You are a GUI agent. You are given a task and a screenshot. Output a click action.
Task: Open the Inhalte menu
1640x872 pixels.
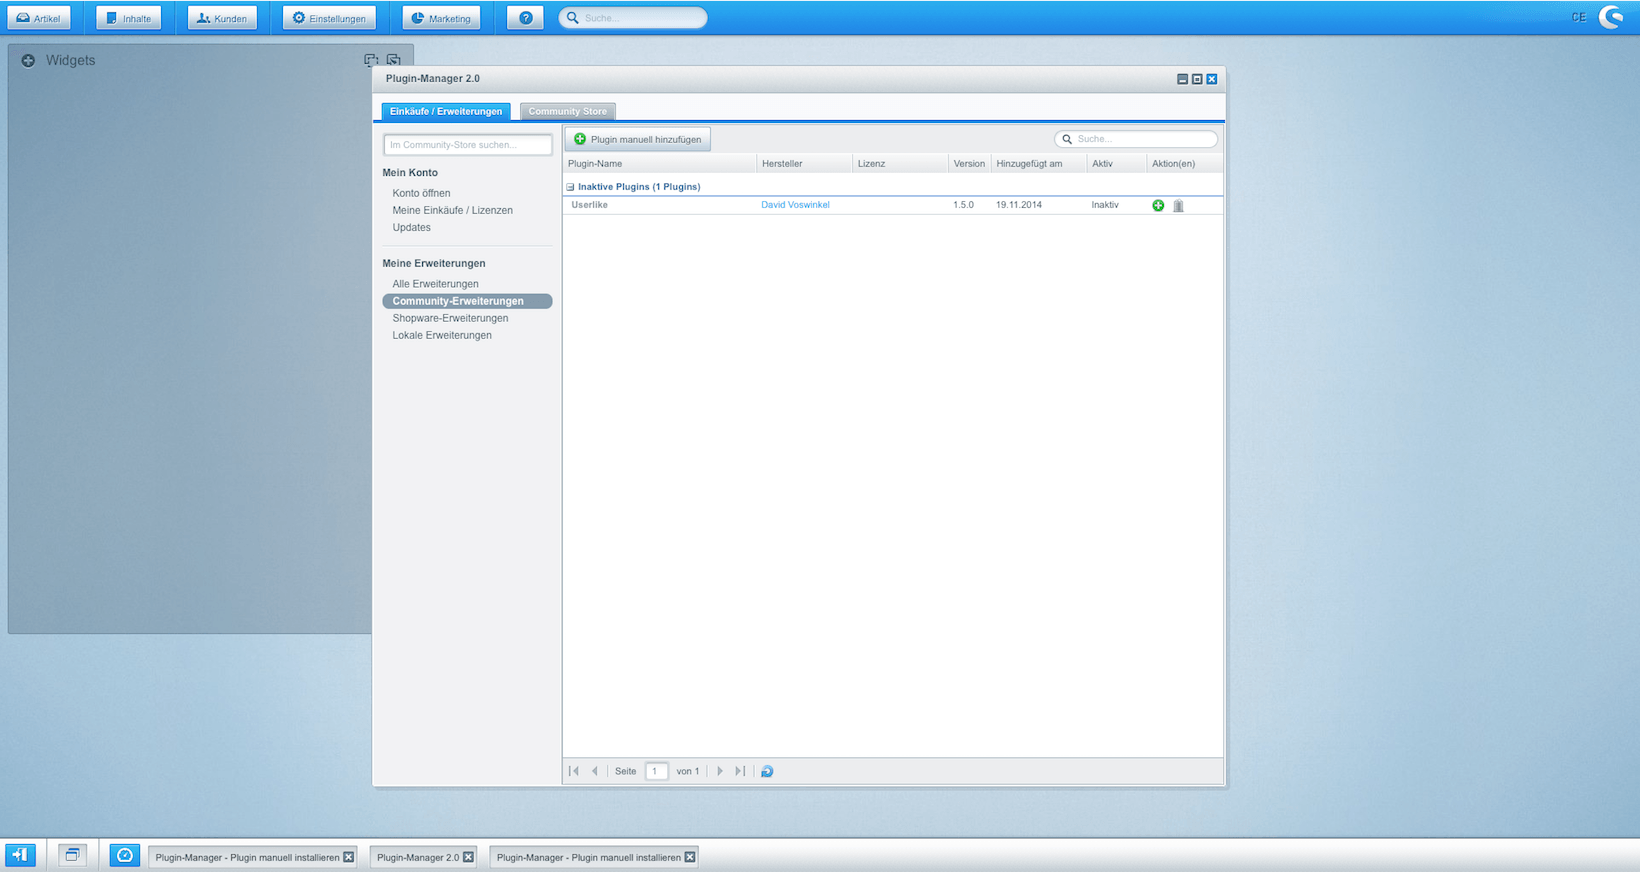[x=129, y=18]
